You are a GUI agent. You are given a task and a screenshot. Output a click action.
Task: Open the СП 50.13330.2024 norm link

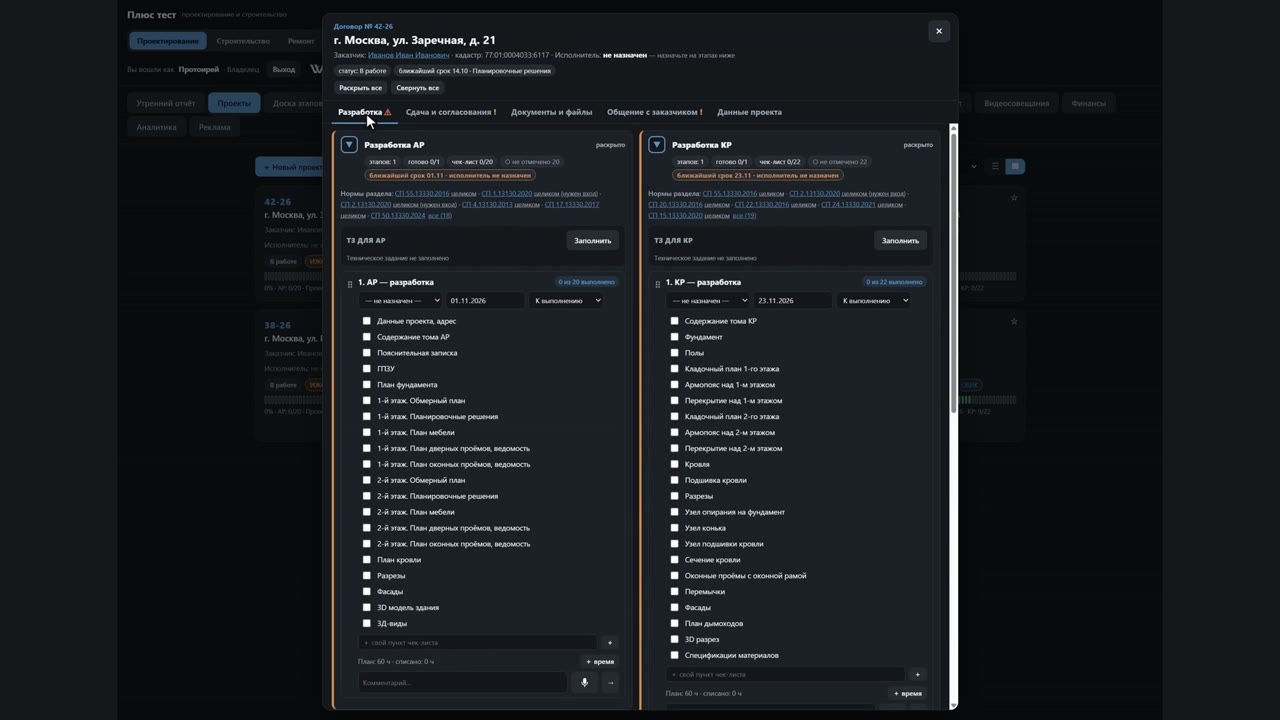coord(397,215)
